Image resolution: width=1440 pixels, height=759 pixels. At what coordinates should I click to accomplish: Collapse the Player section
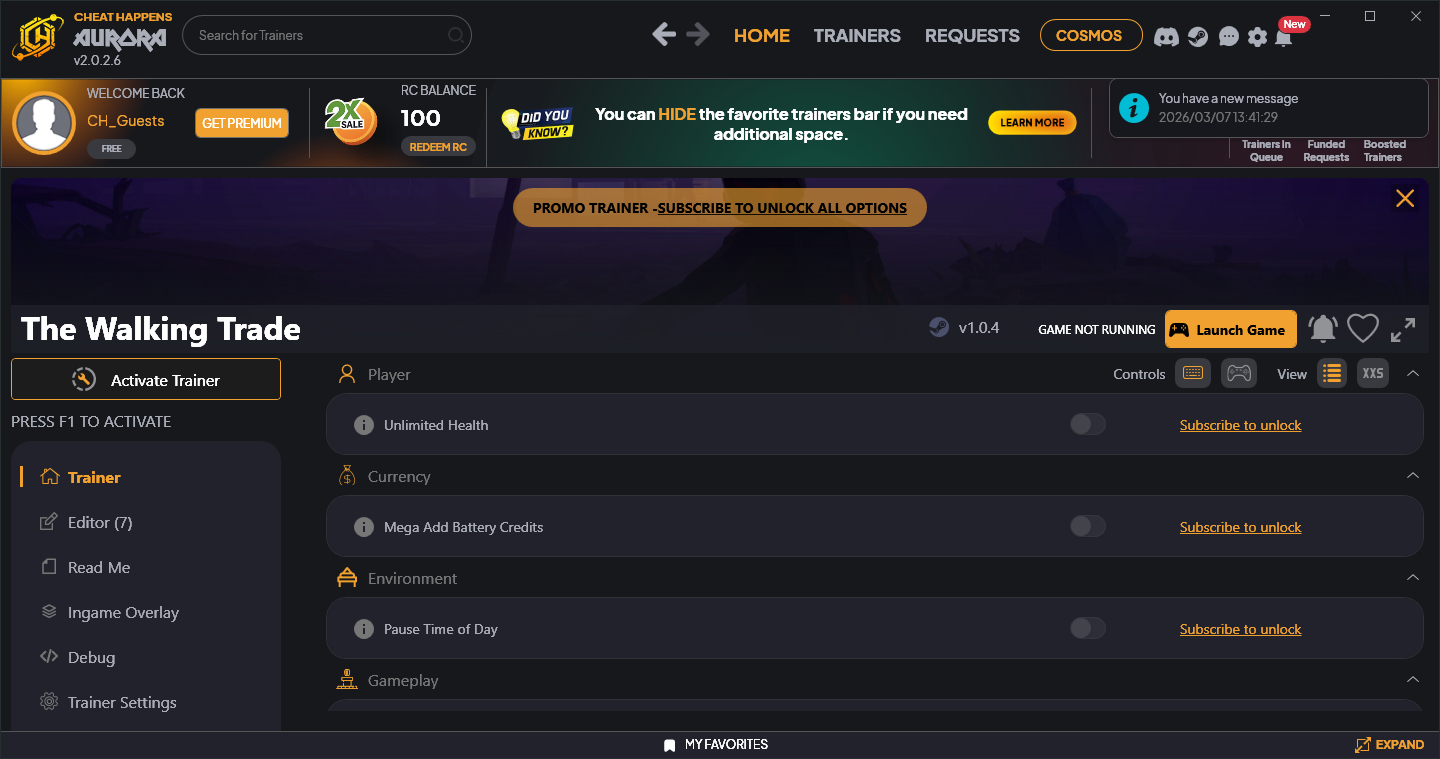click(1413, 373)
